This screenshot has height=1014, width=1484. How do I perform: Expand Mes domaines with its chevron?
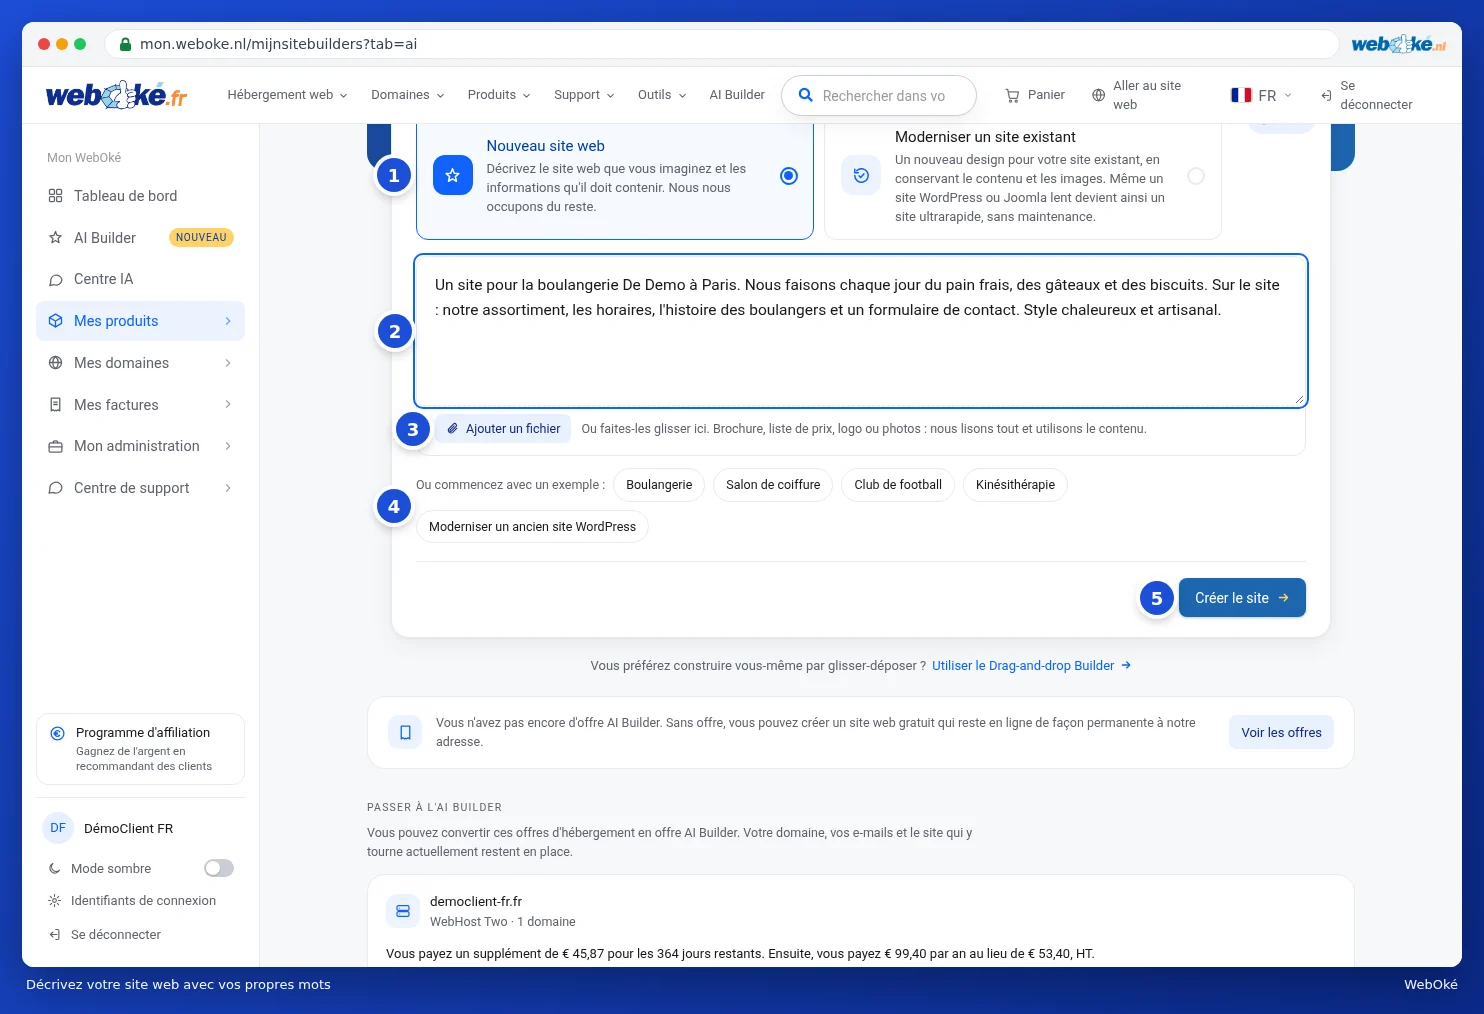[228, 363]
